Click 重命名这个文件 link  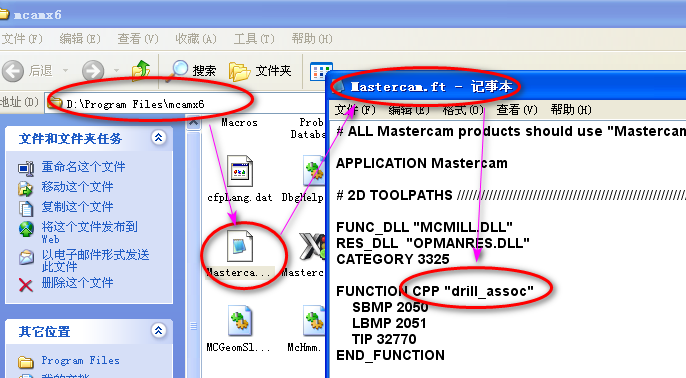tap(83, 167)
